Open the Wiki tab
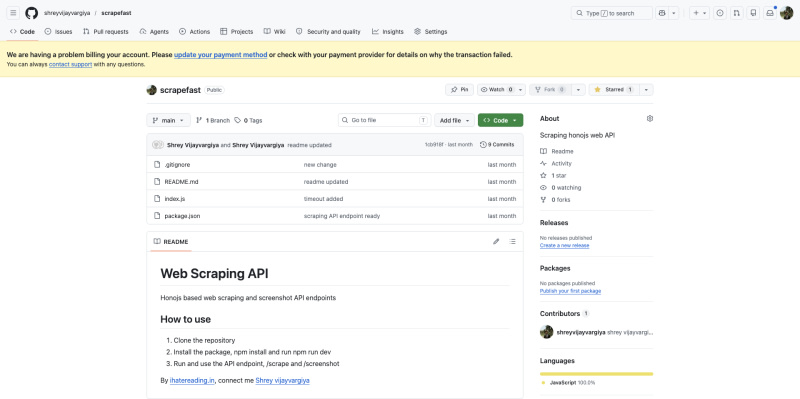 tap(274, 32)
